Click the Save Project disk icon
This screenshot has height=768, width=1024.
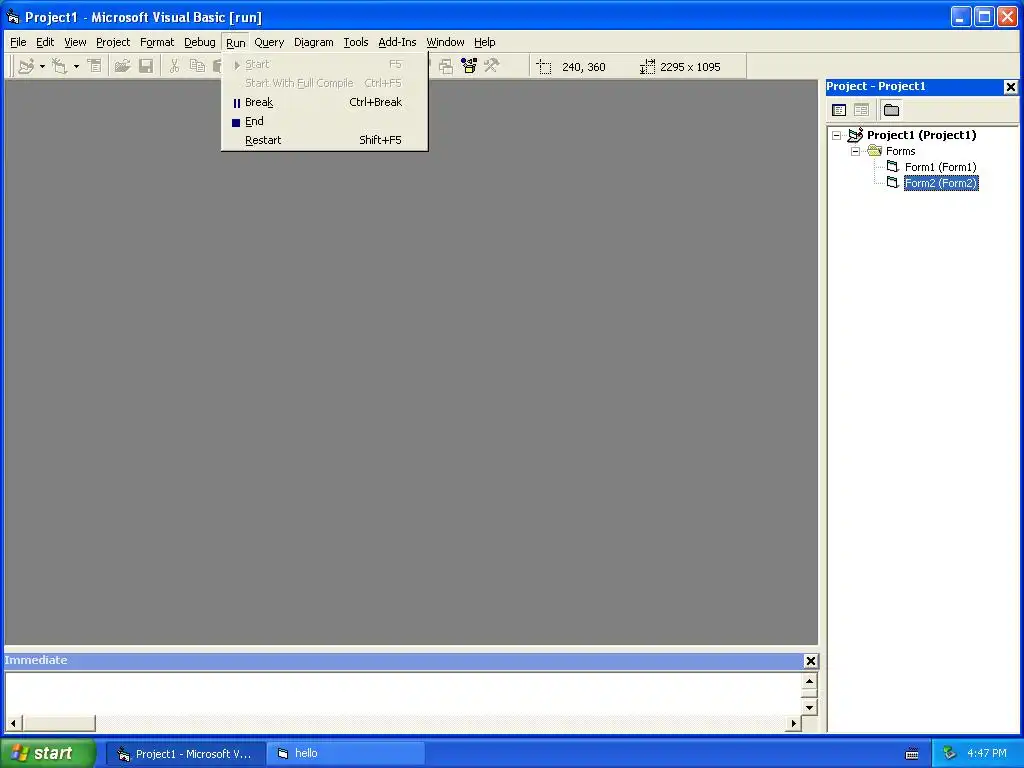point(146,66)
